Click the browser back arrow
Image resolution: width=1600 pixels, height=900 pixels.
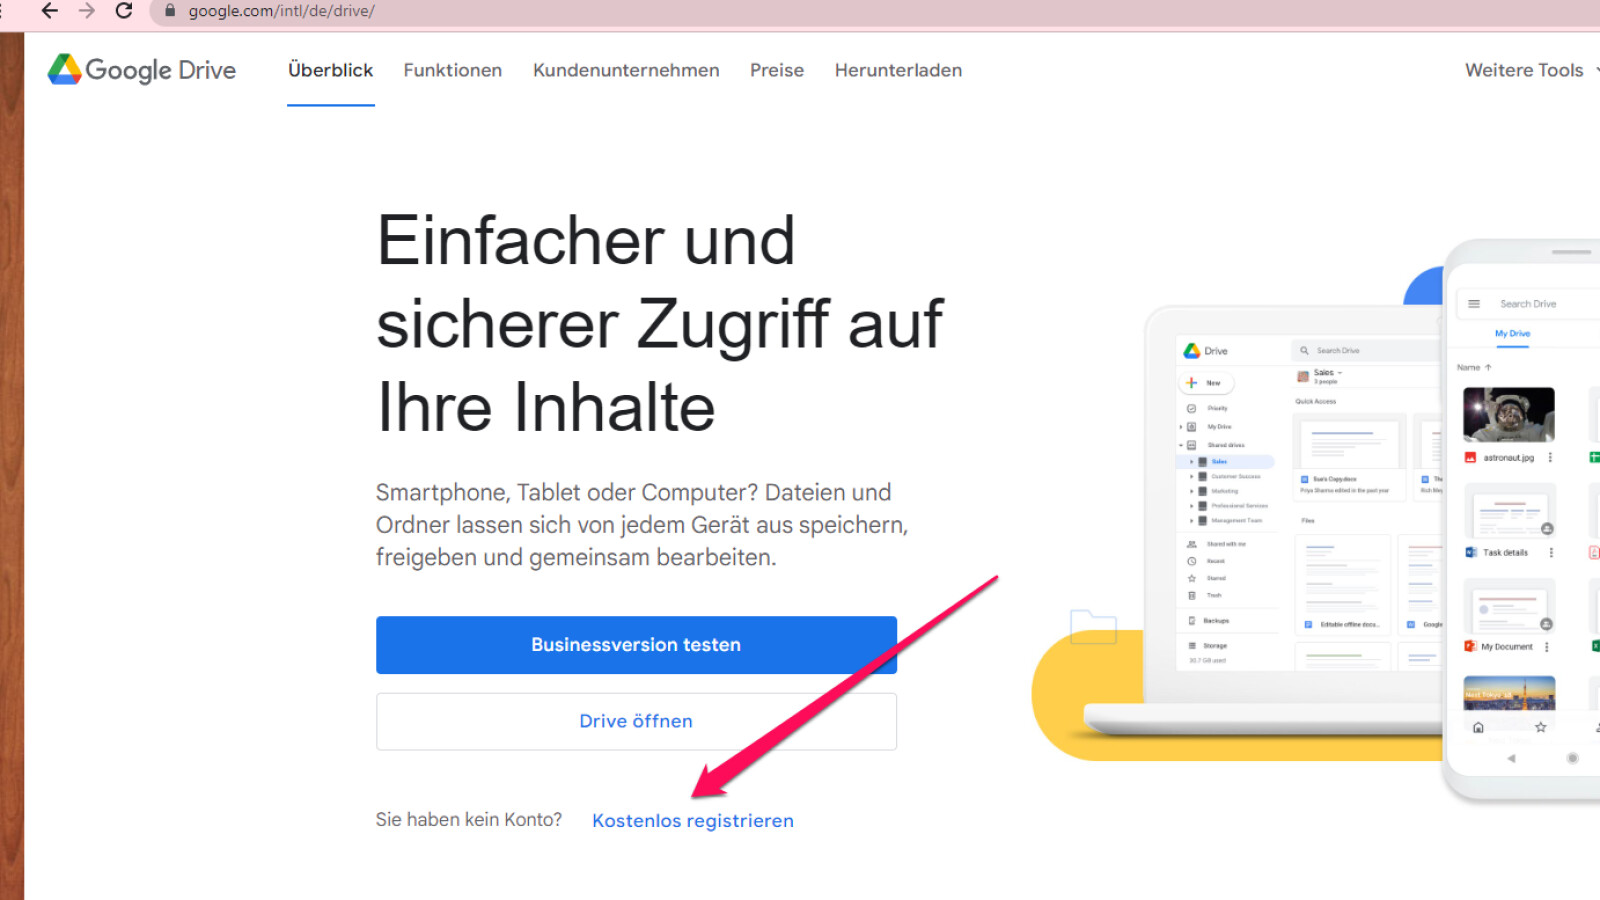point(49,11)
